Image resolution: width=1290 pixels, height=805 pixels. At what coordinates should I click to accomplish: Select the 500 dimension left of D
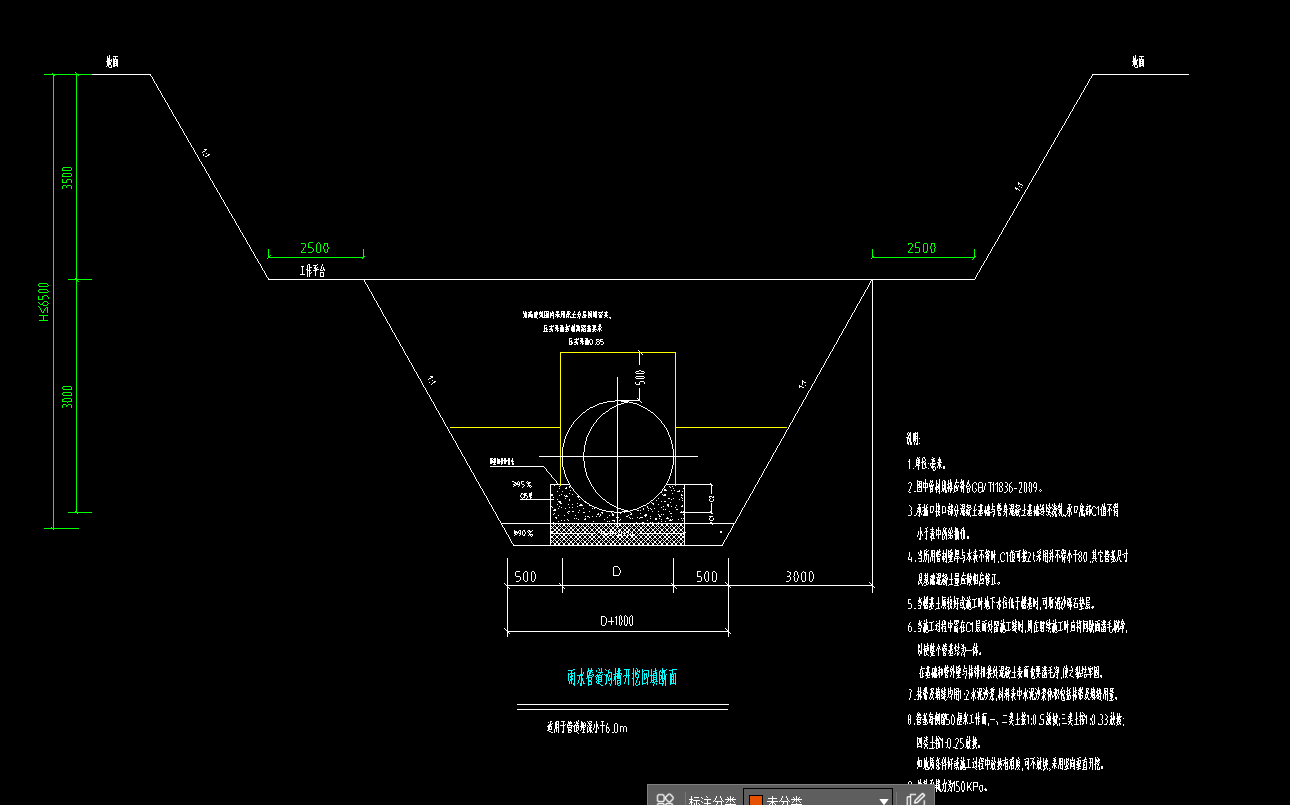click(x=525, y=576)
